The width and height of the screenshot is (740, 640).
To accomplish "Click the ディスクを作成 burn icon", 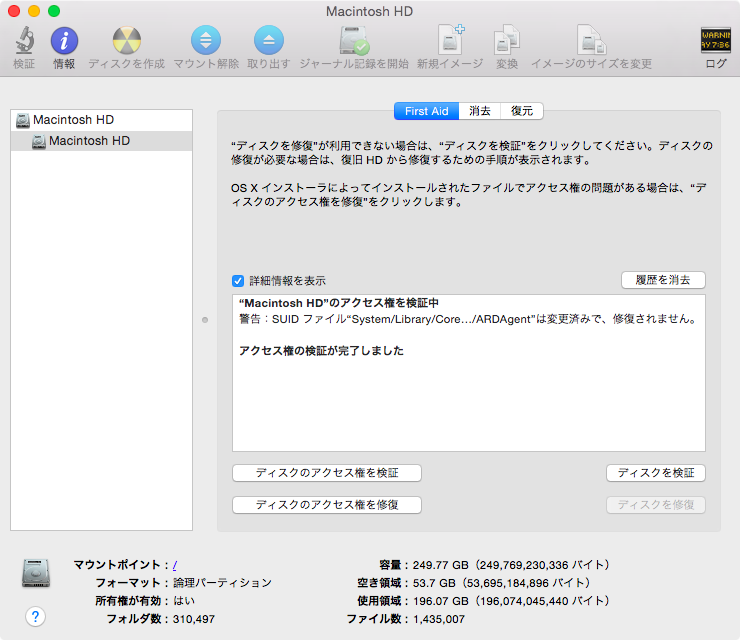I will coord(126,40).
